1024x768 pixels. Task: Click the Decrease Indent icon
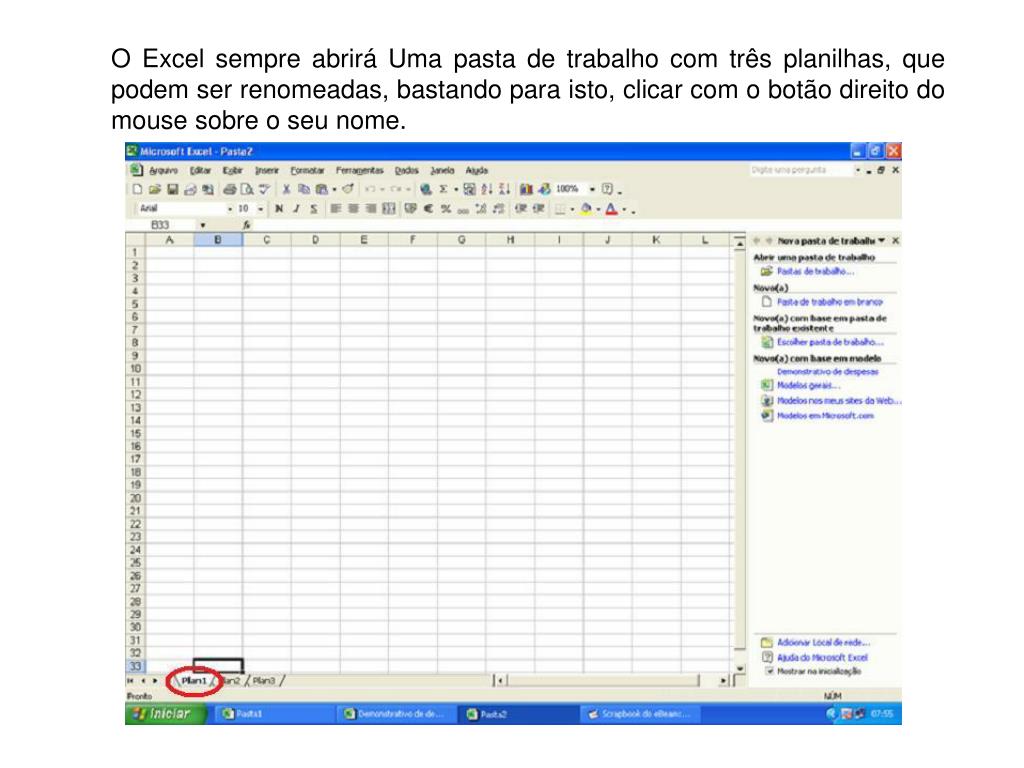tap(520, 208)
